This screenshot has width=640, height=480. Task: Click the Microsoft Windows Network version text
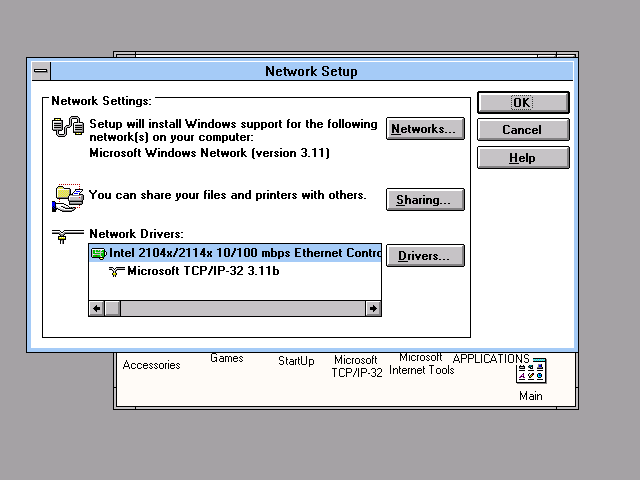(209, 153)
